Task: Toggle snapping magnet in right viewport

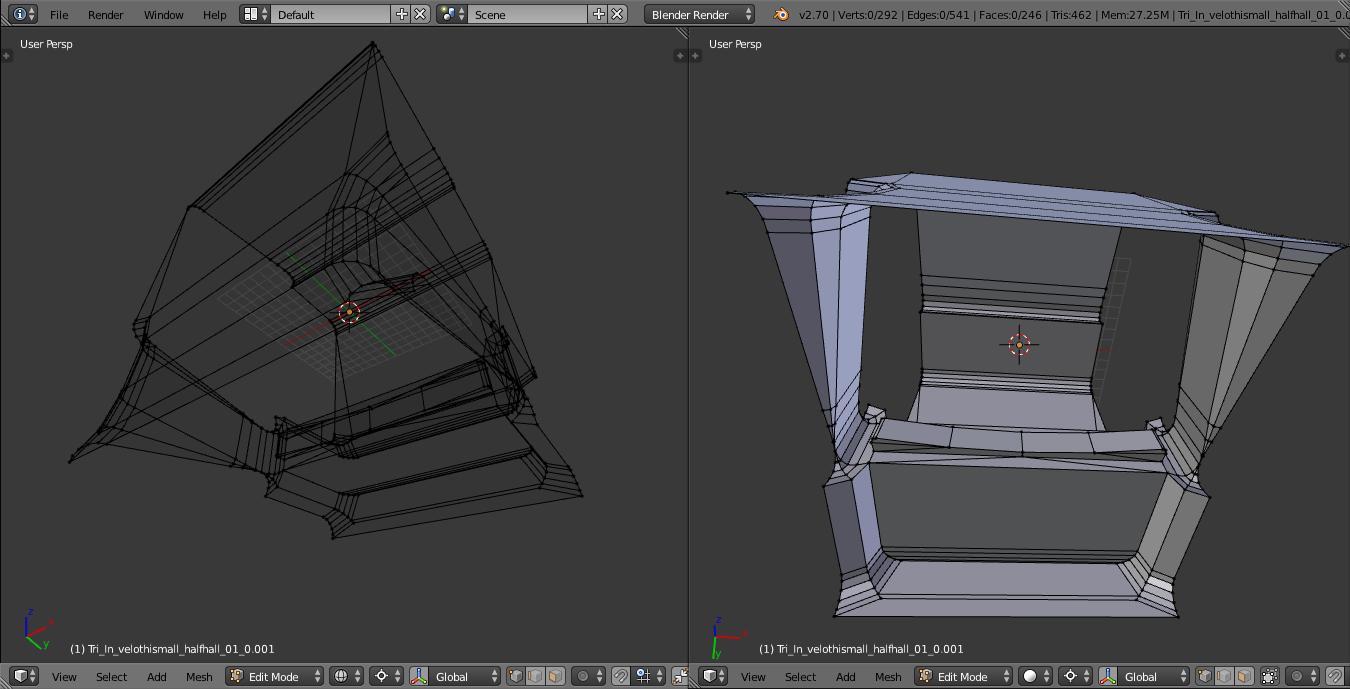Action: 1334,676
